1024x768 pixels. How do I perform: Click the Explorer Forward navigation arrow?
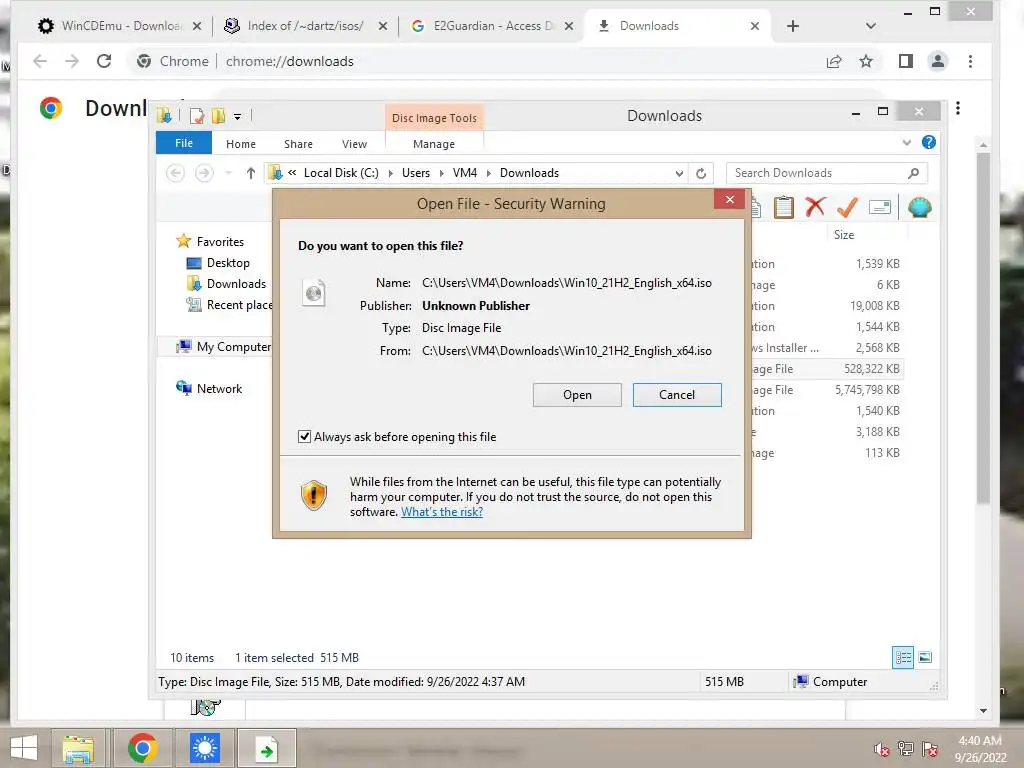tap(204, 173)
